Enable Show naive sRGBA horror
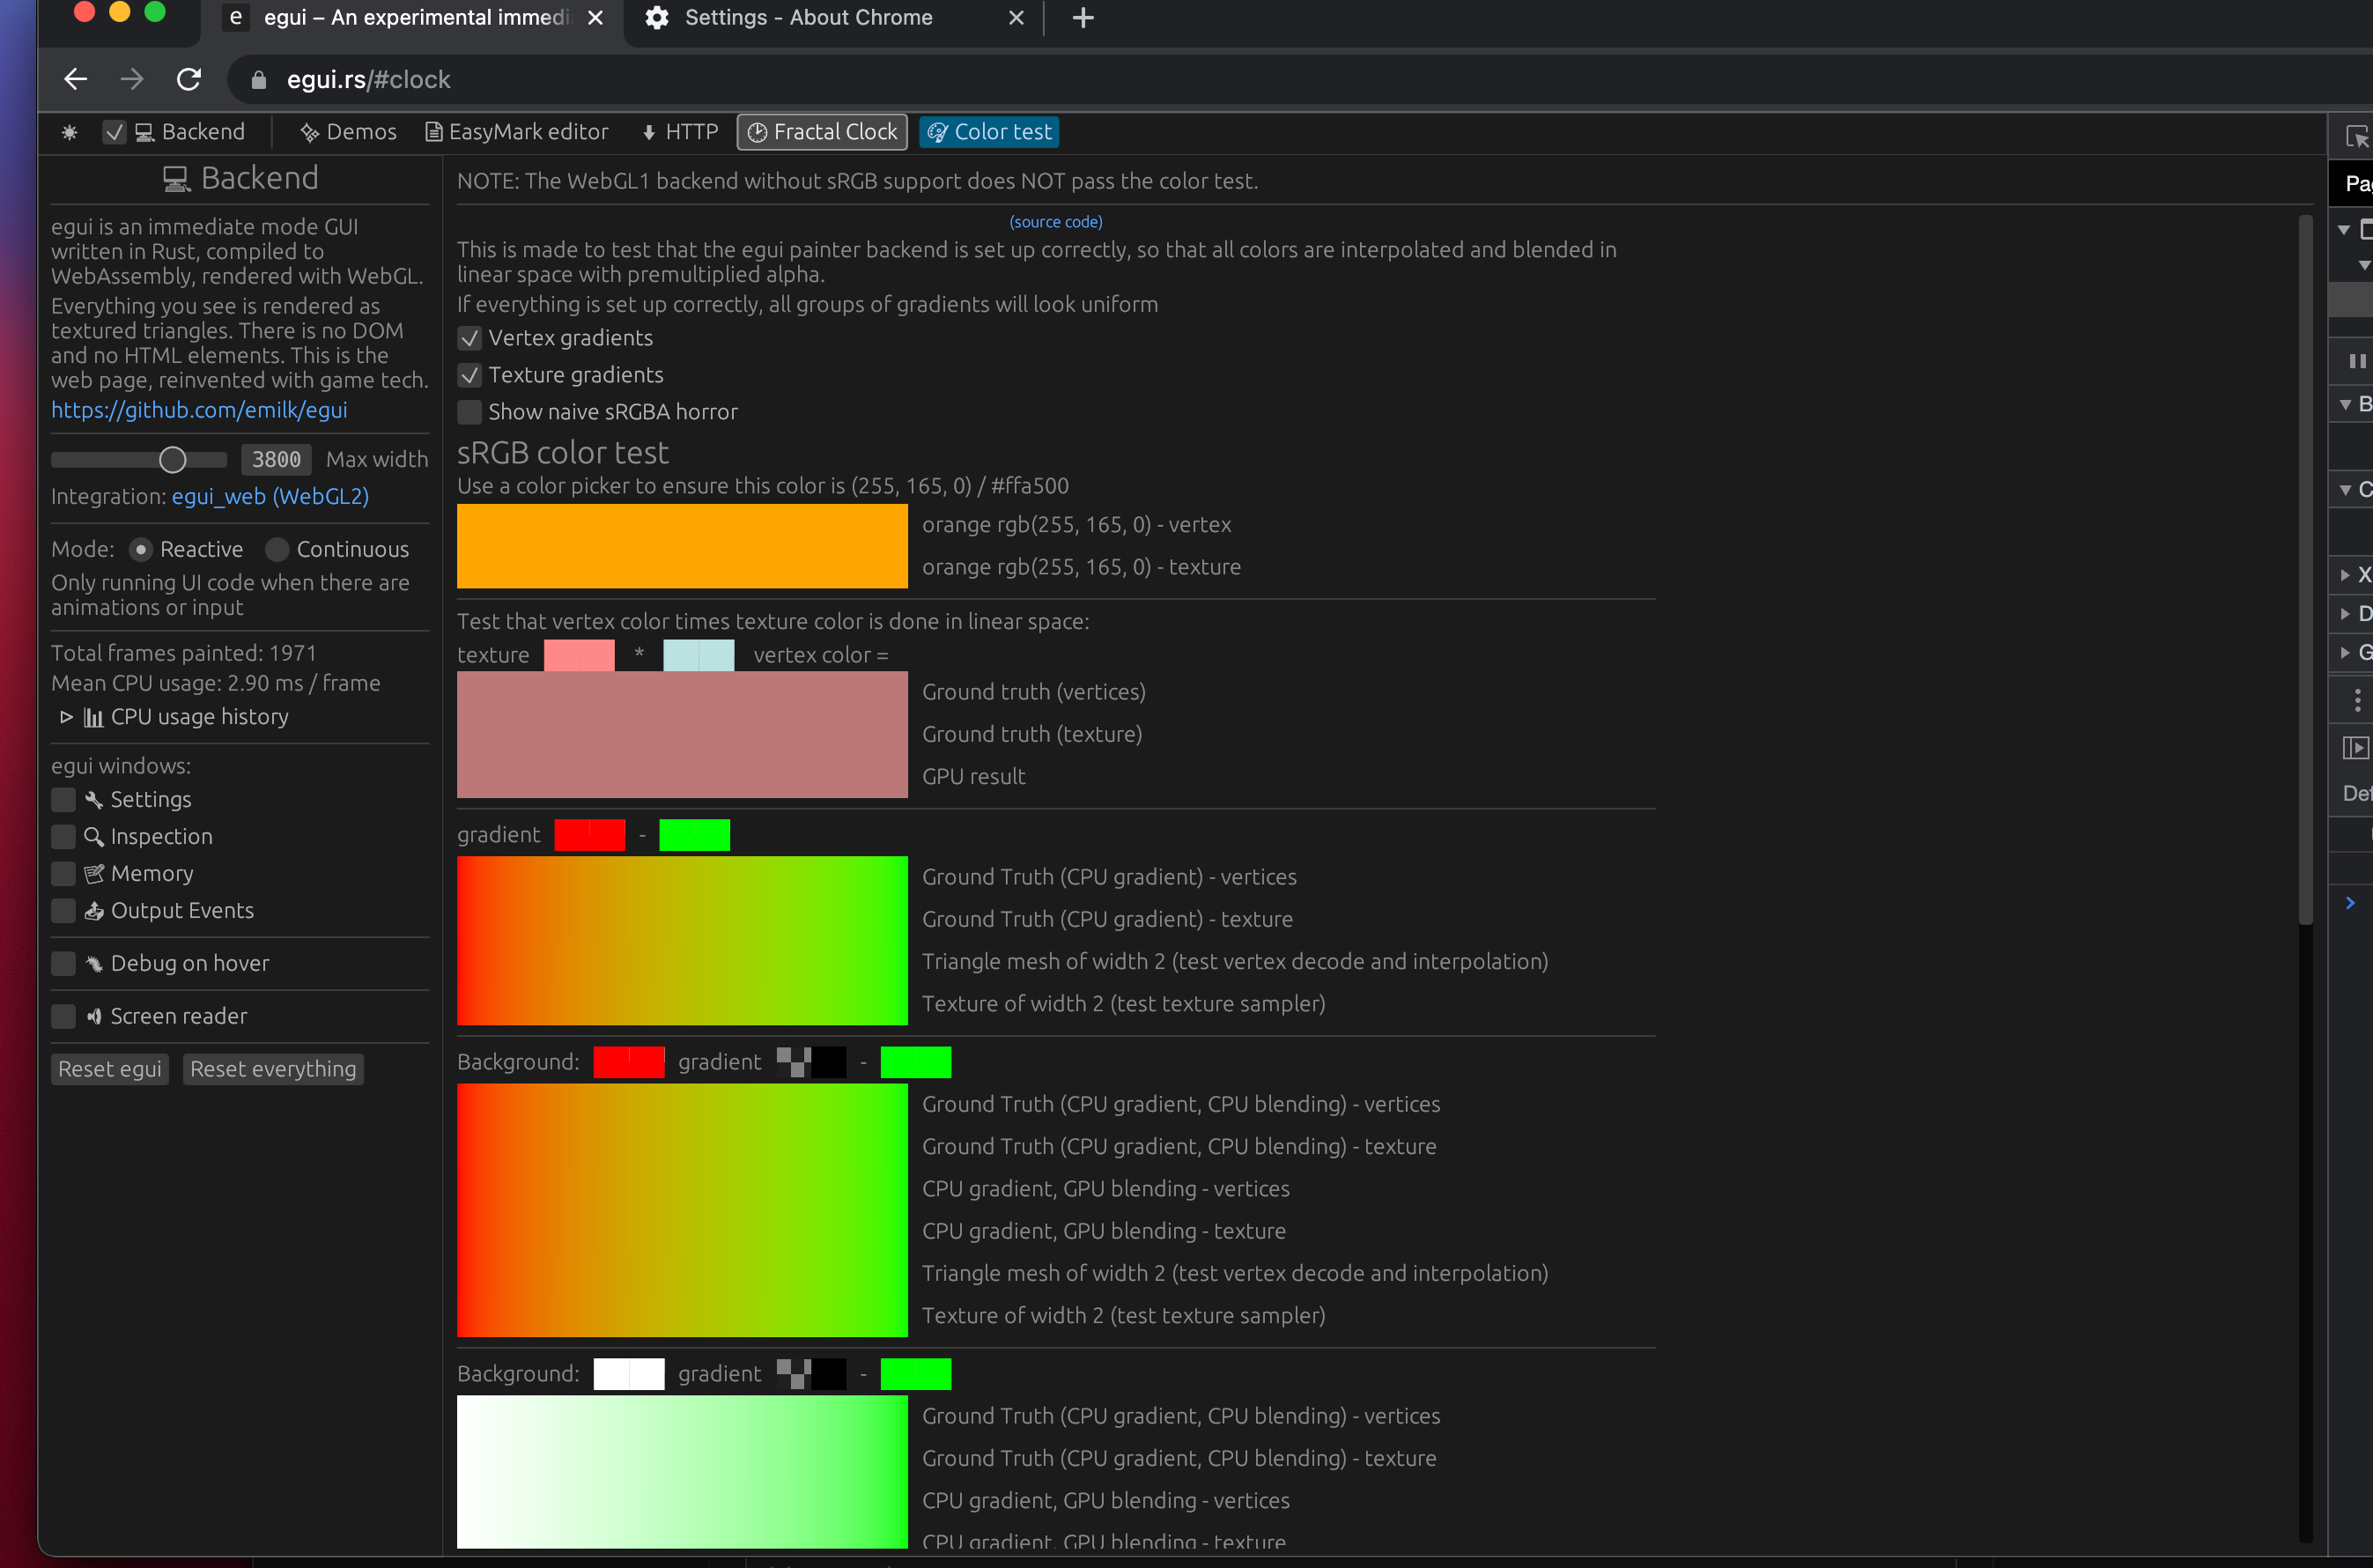2373x1568 pixels. tap(469, 411)
